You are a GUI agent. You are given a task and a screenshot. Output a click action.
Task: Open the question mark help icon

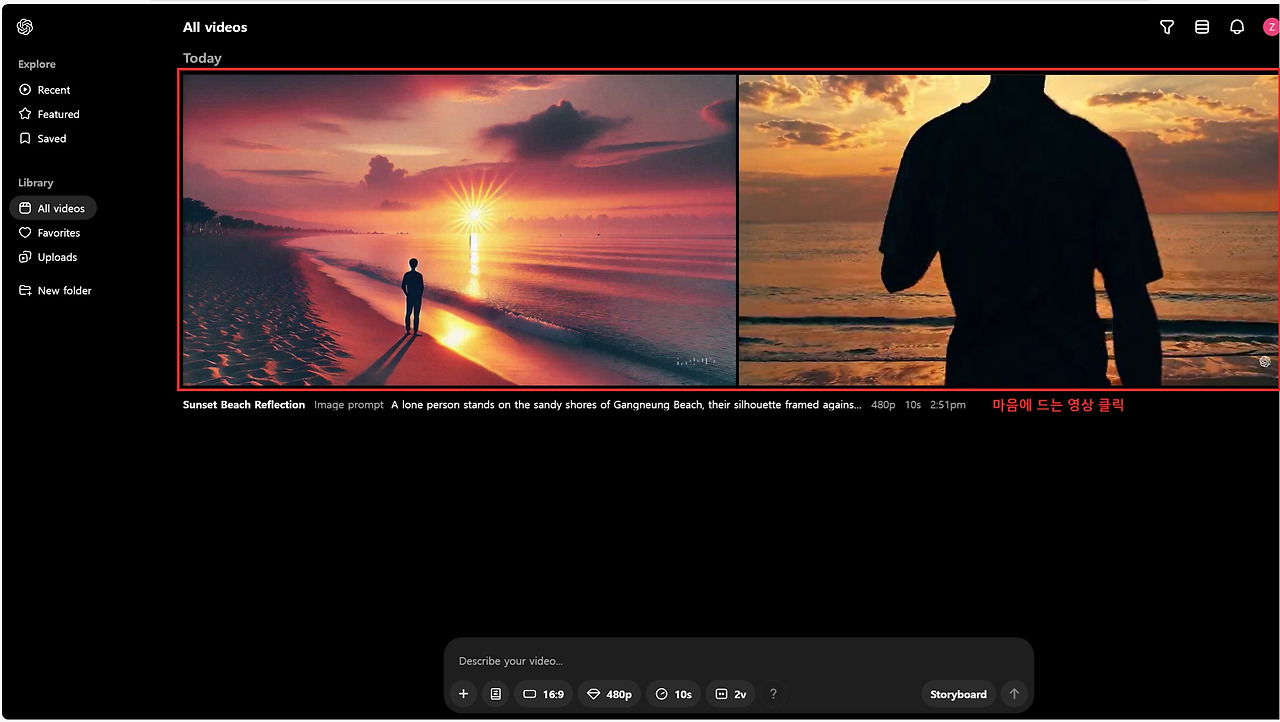773,694
